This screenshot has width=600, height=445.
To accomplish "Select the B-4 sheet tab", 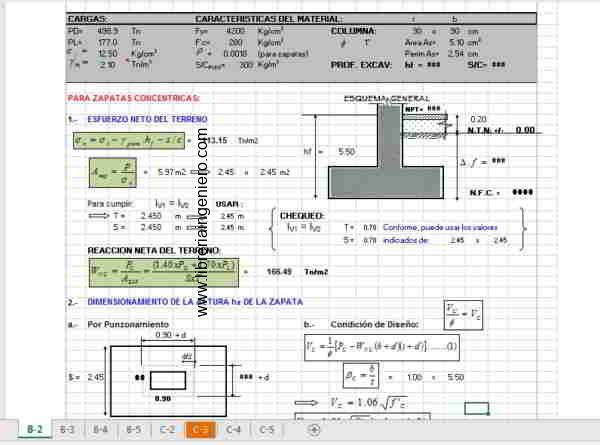I will point(101,430).
